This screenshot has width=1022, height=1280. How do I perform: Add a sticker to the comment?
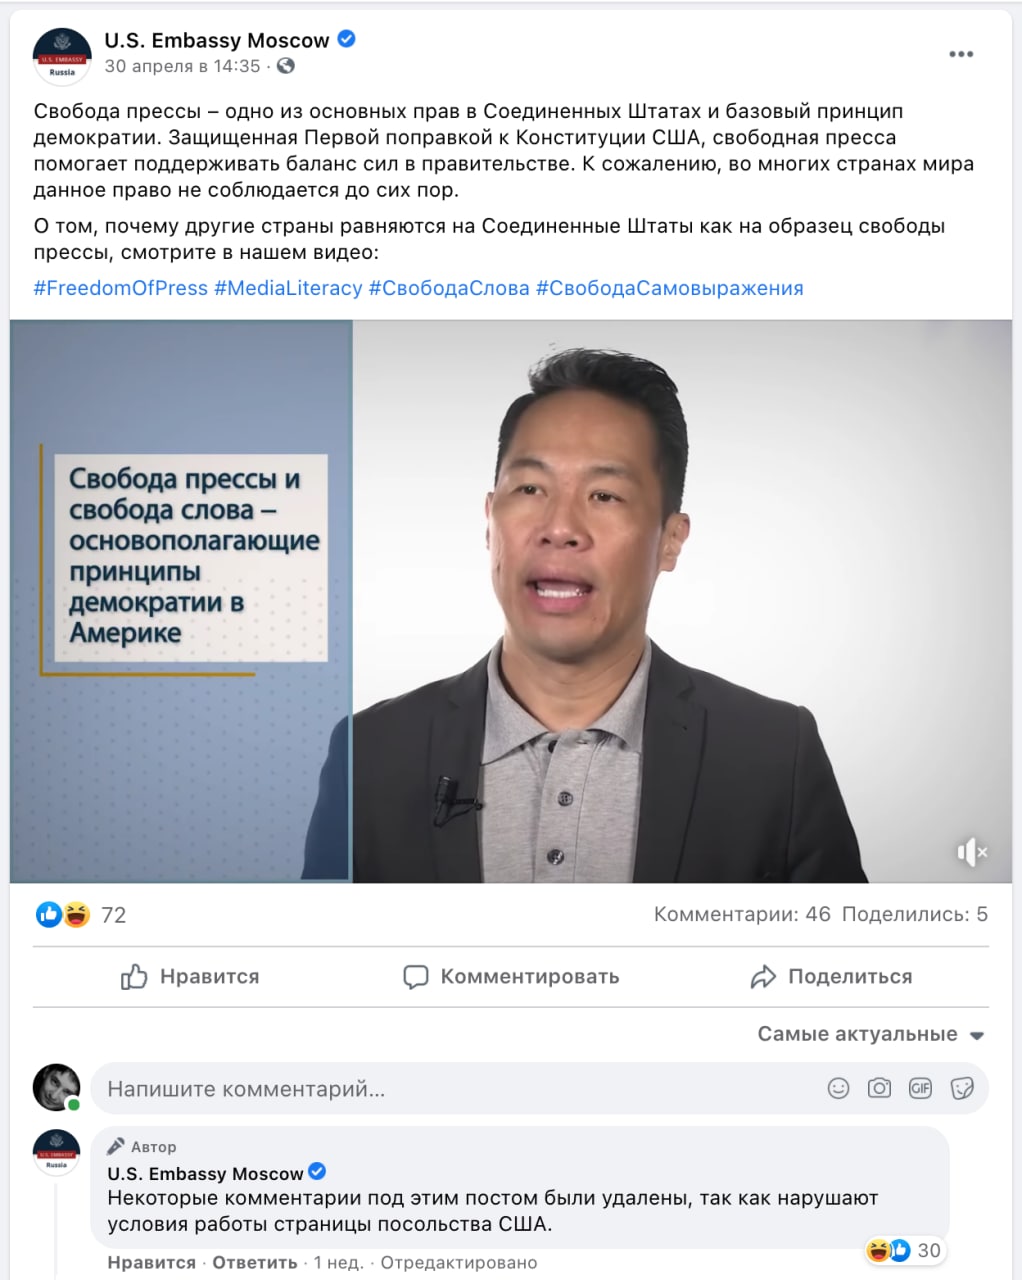click(961, 1088)
